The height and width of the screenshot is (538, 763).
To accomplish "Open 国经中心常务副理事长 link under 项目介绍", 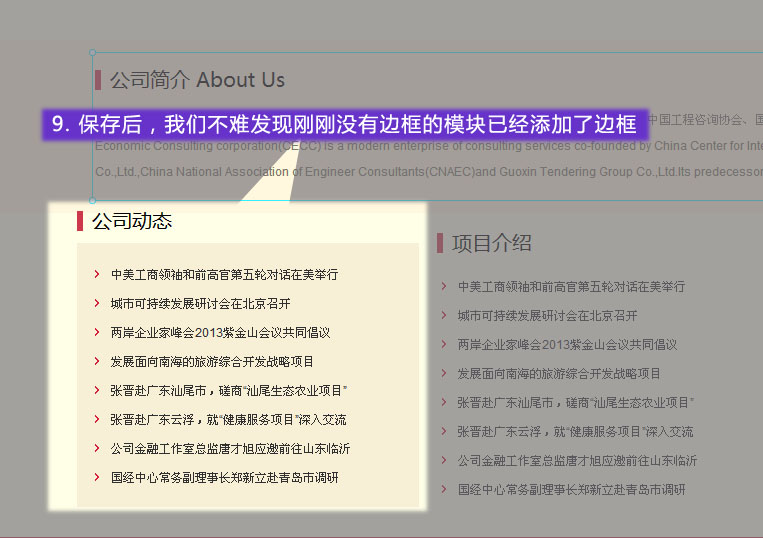I will click(571, 490).
